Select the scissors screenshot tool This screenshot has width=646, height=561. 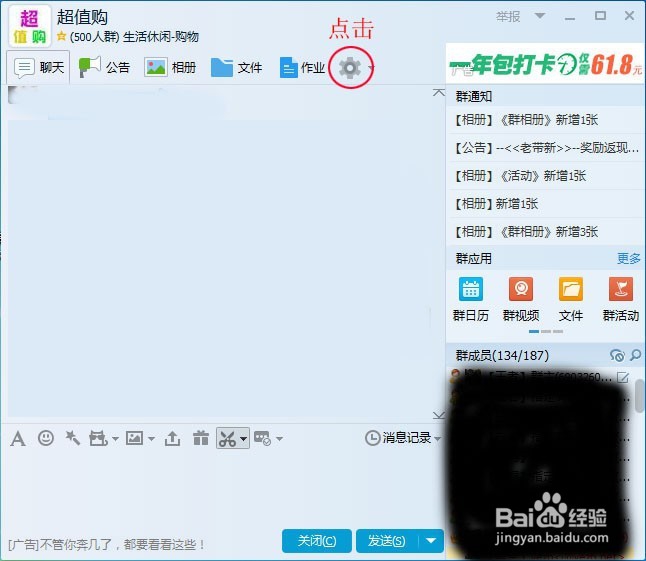[x=227, y=439]
